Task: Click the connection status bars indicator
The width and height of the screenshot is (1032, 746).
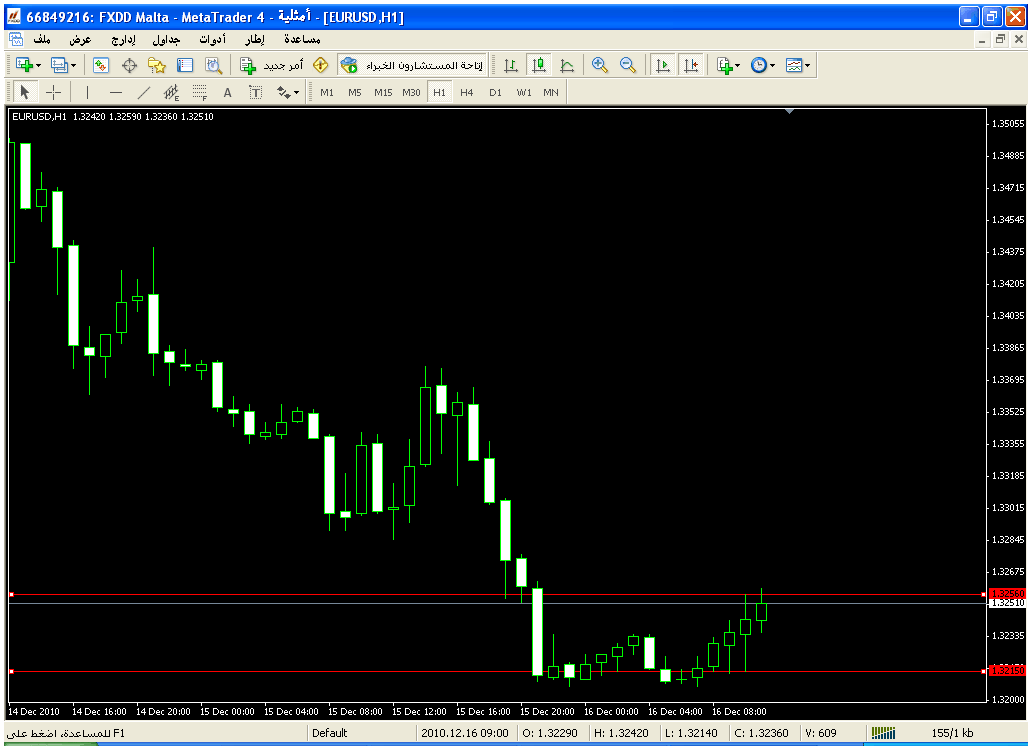Action: coord(882,733)
